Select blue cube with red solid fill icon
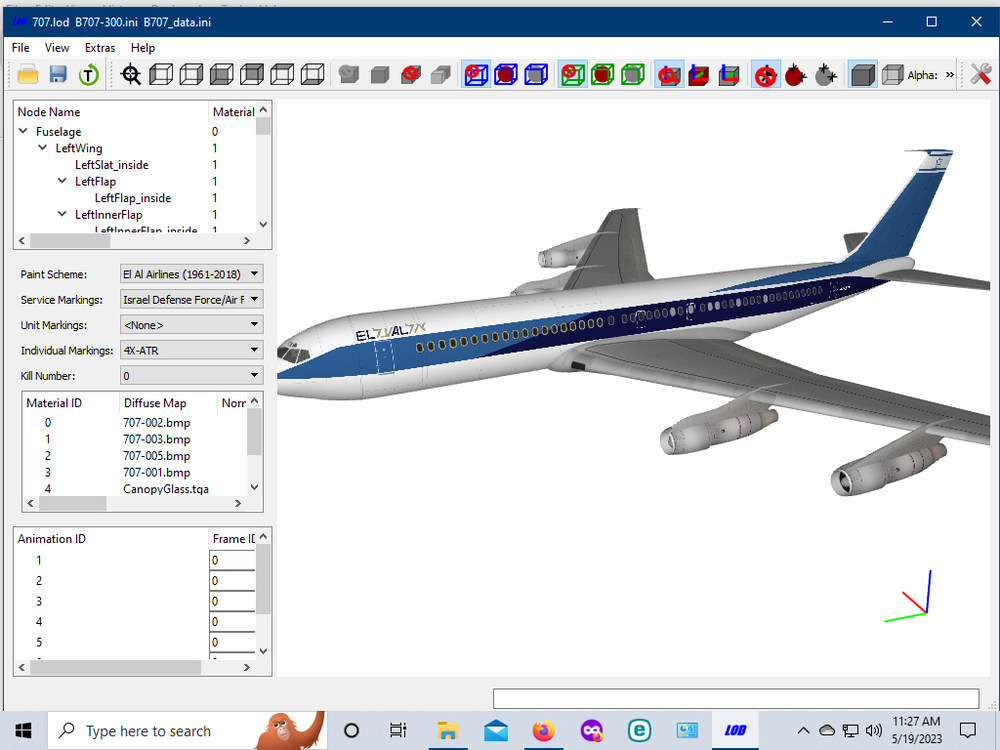Screen dimensions: 1000x750 [x=506, y=75]
